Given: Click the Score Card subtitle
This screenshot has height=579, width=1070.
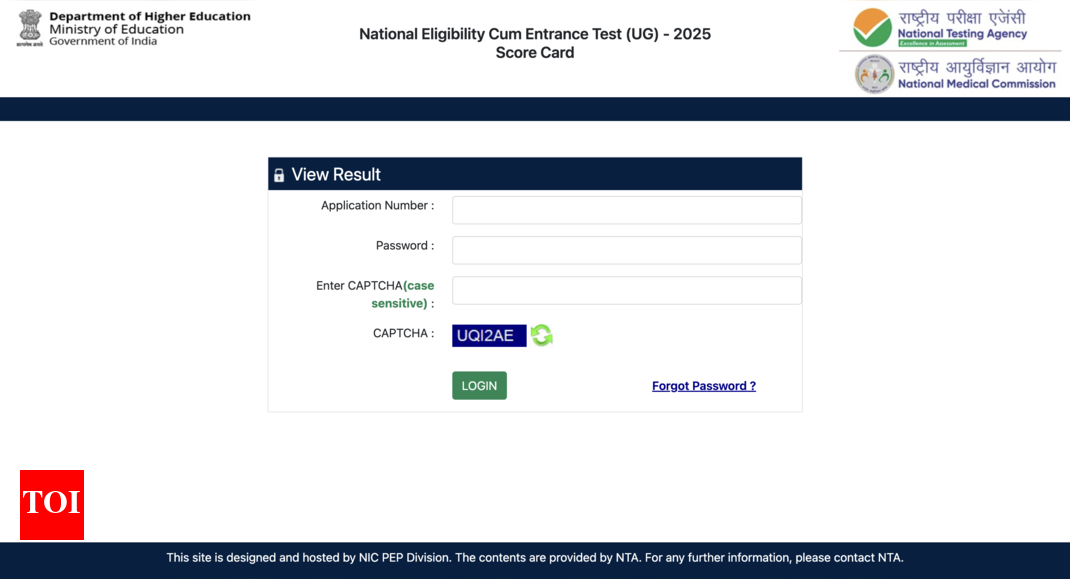Looking at the screenshot, I should 535,53.
